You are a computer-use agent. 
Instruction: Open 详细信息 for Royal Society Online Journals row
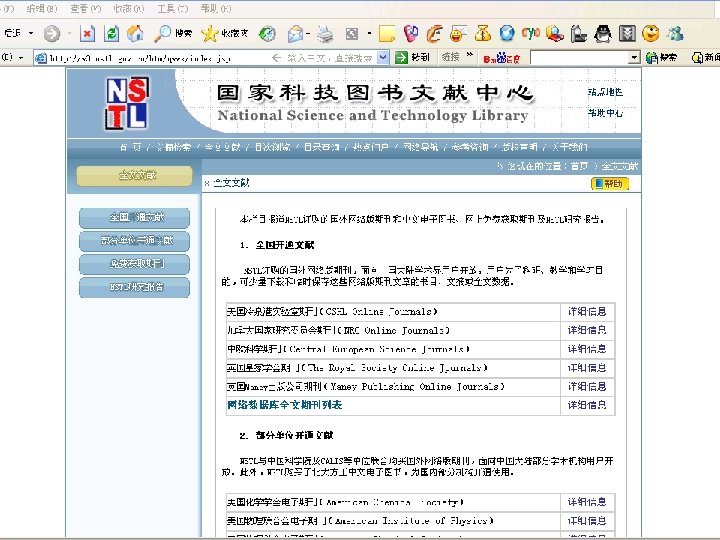click(x=587, y=368)
